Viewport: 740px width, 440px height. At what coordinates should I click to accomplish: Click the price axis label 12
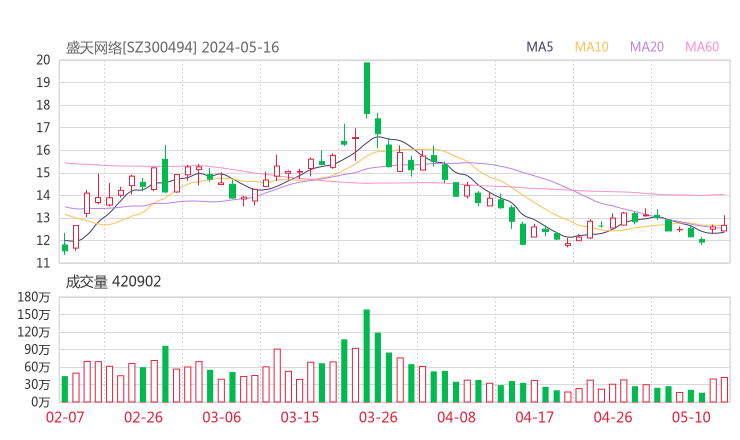coord(43,241)
